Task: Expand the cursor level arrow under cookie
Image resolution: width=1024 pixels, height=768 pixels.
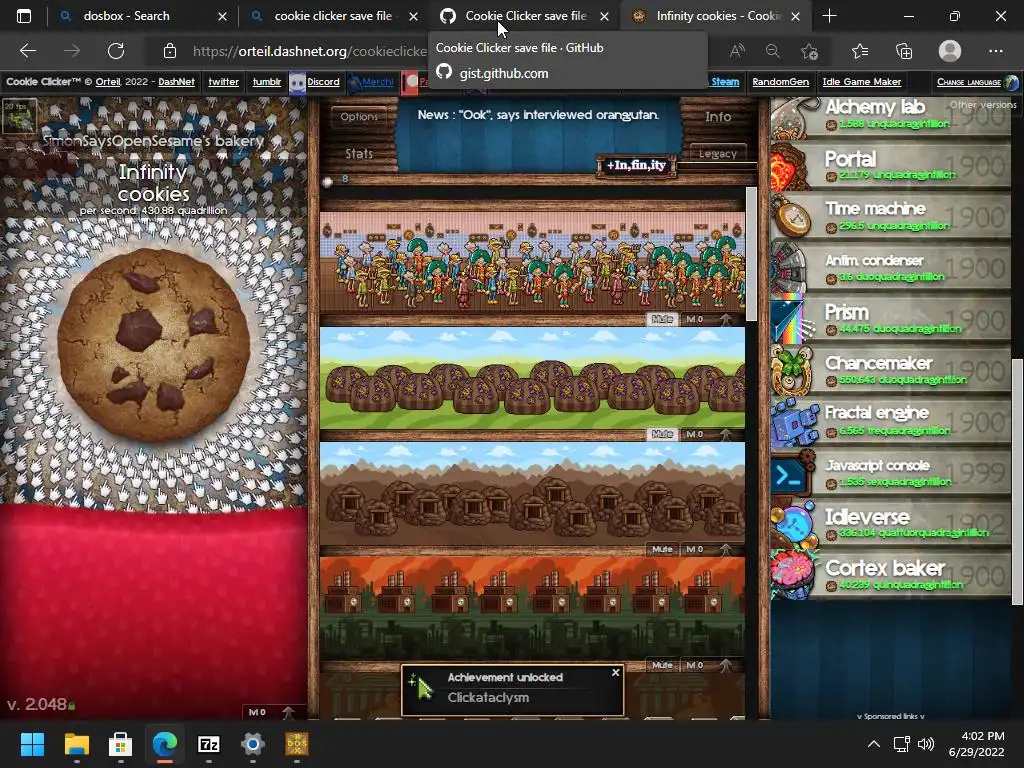Action: pos(288,712)
